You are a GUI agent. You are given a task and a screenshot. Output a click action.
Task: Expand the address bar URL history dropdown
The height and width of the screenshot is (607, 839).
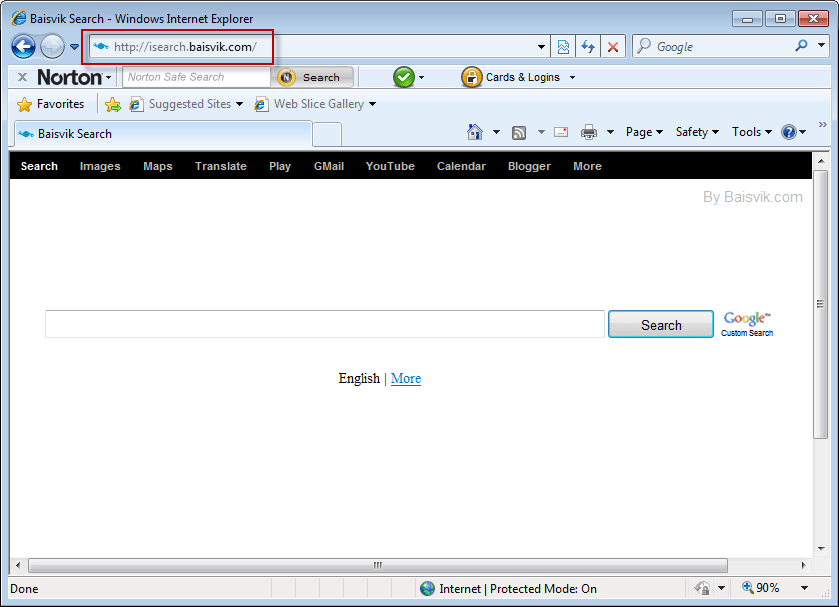point(541,47)
